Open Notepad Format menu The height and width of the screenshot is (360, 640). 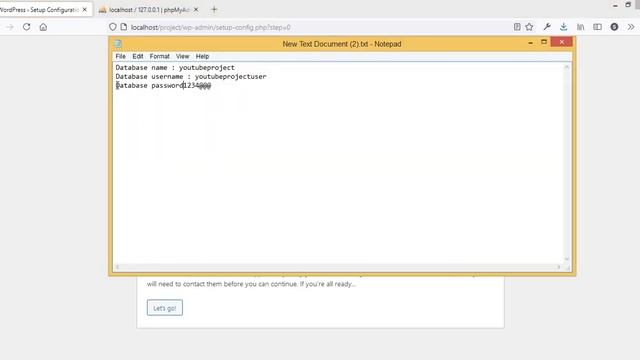coord(159,56)
